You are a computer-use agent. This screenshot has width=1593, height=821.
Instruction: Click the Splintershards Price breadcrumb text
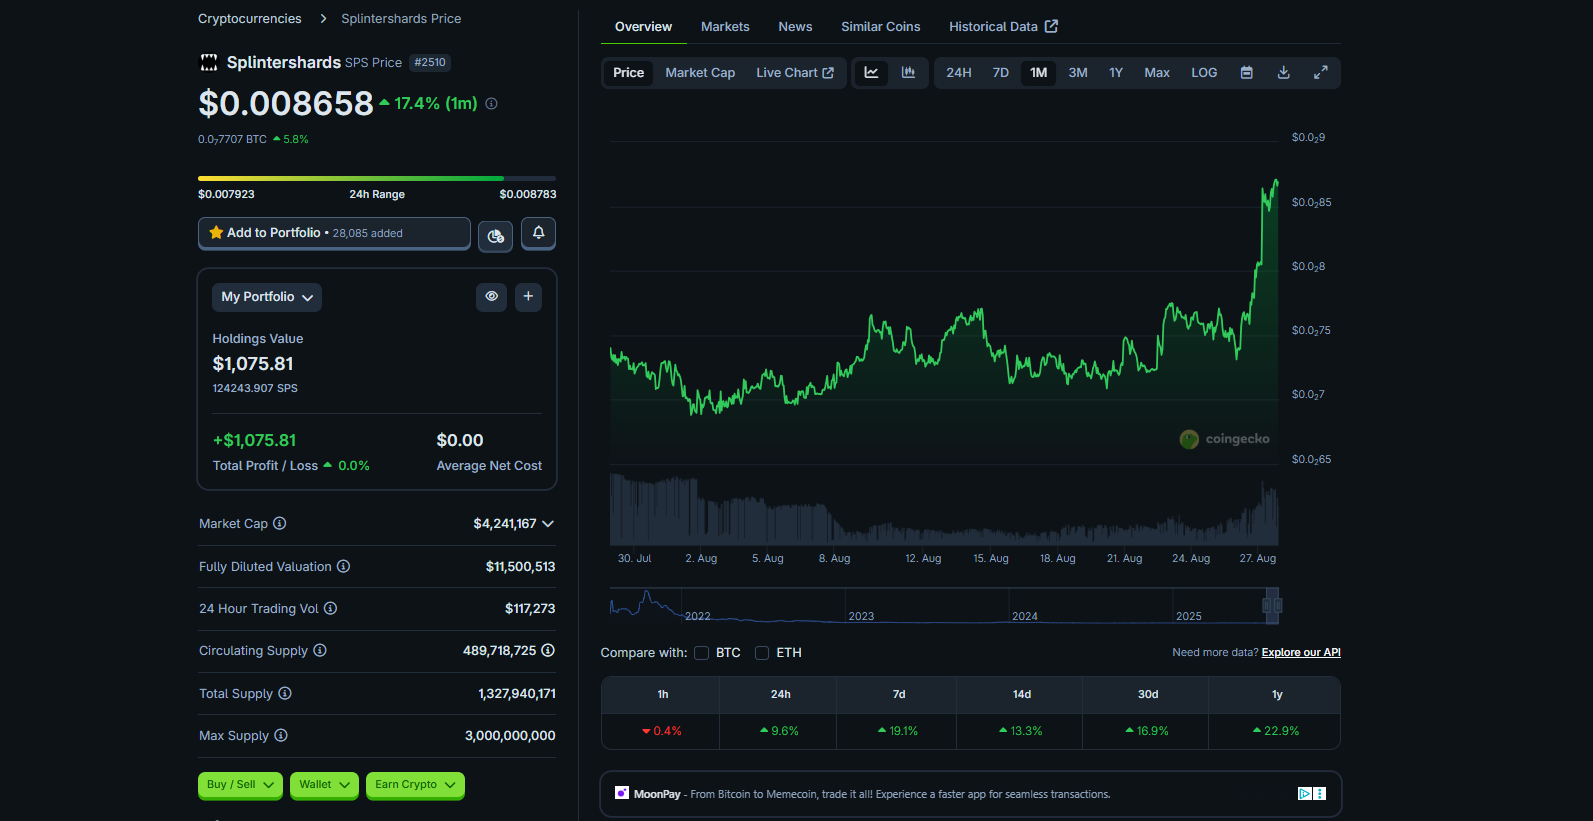[401, 19]
